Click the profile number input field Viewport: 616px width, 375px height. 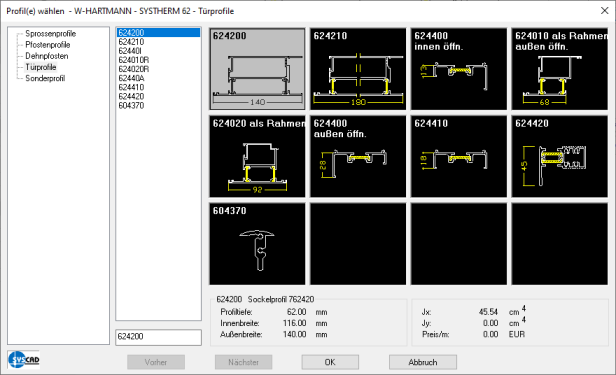pyautogui.click(x=158, y=337)
